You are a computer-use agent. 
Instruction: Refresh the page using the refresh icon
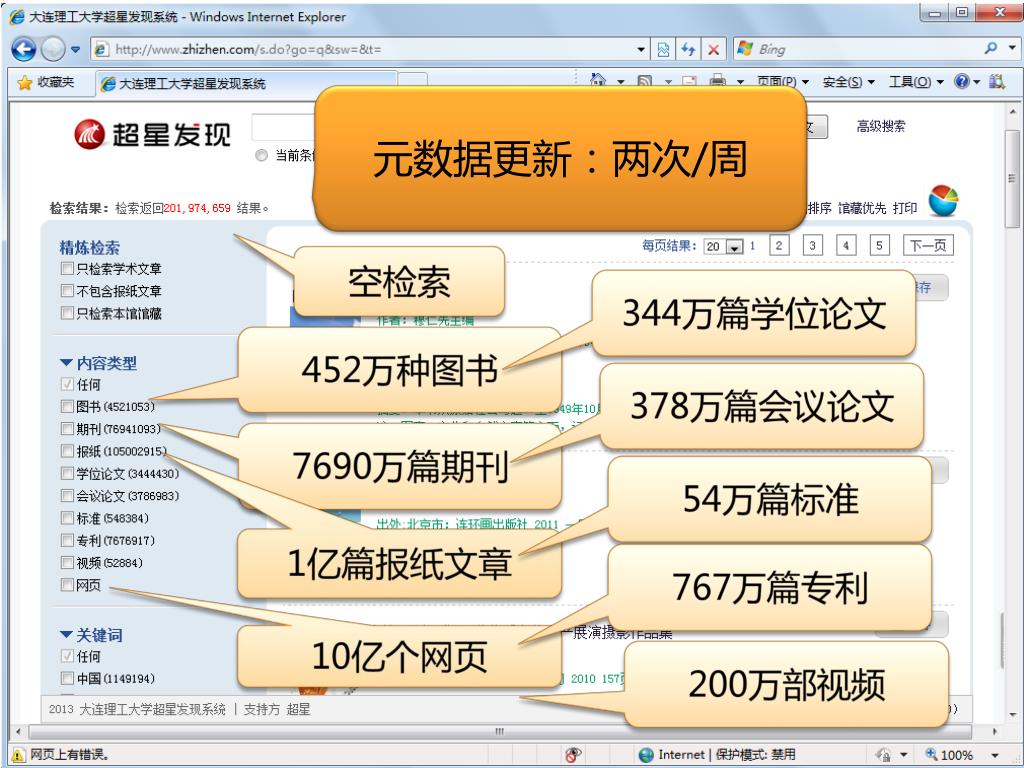[x=688, y=49]
